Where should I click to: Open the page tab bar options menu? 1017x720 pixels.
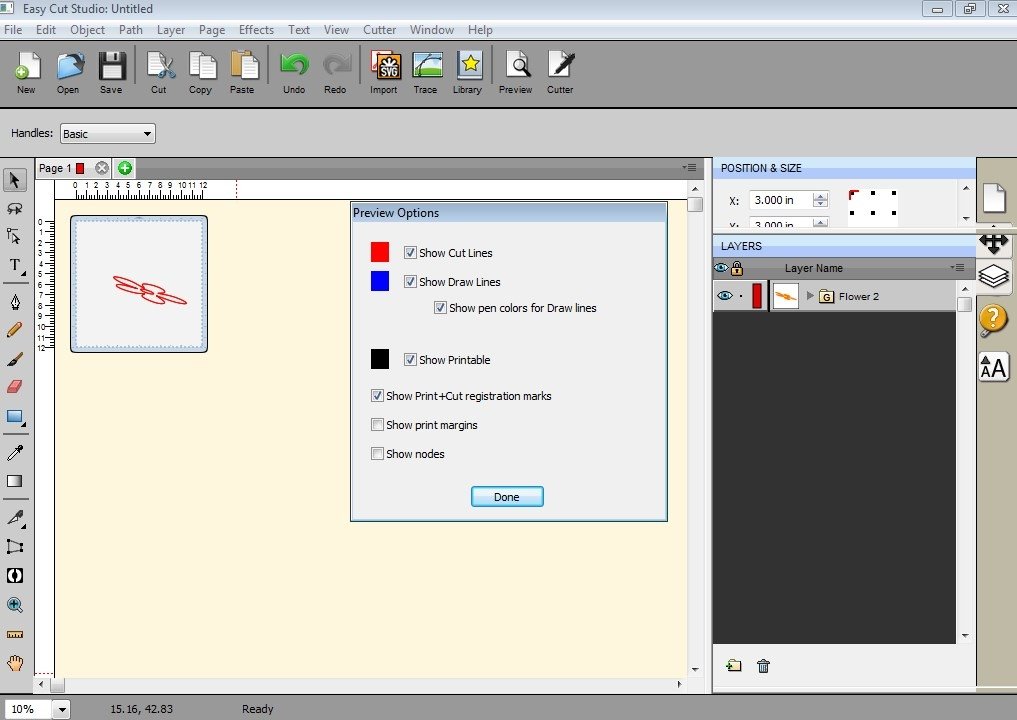coord(689,167)
